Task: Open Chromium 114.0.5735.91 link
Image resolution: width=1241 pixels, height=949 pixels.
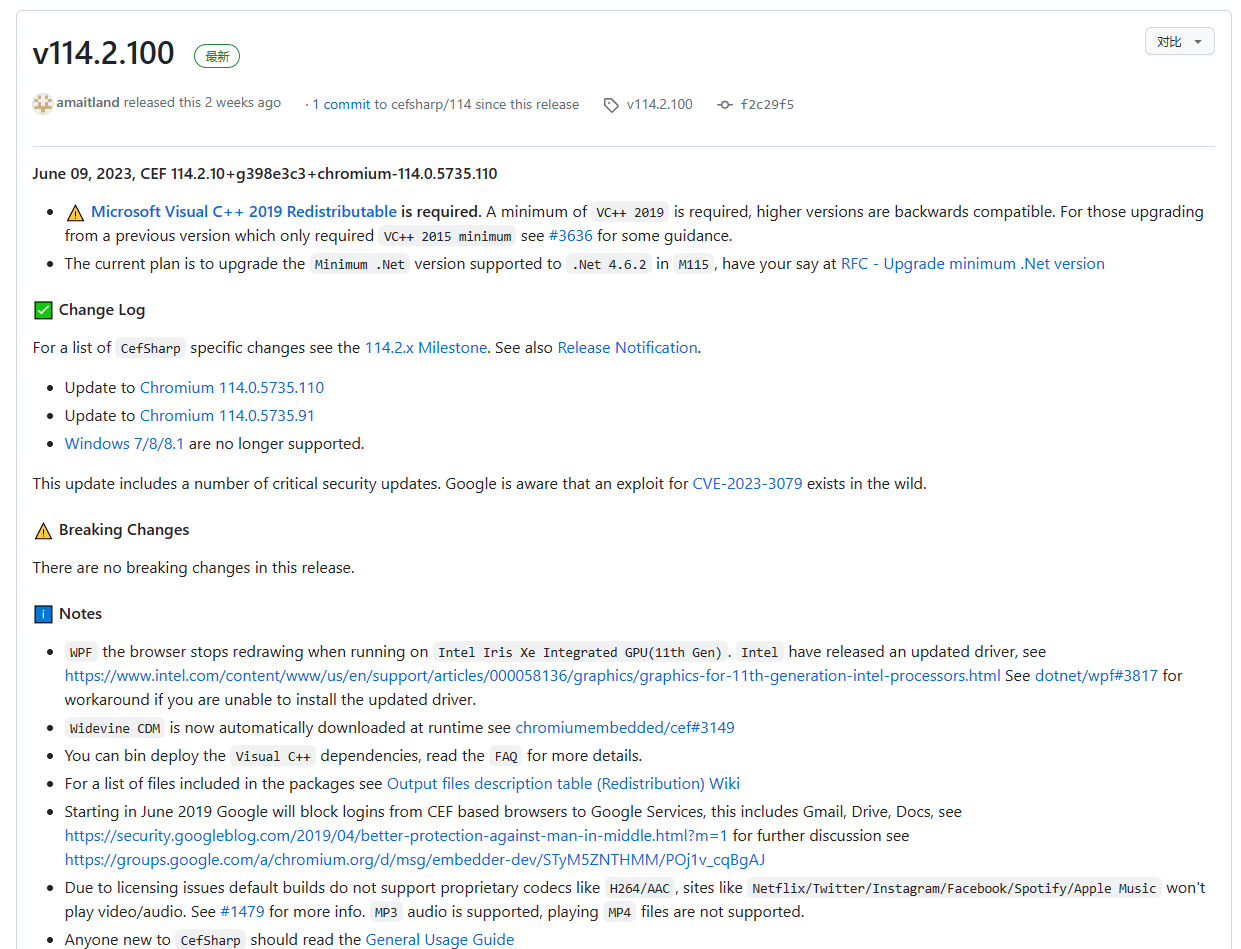Action: 227,416
